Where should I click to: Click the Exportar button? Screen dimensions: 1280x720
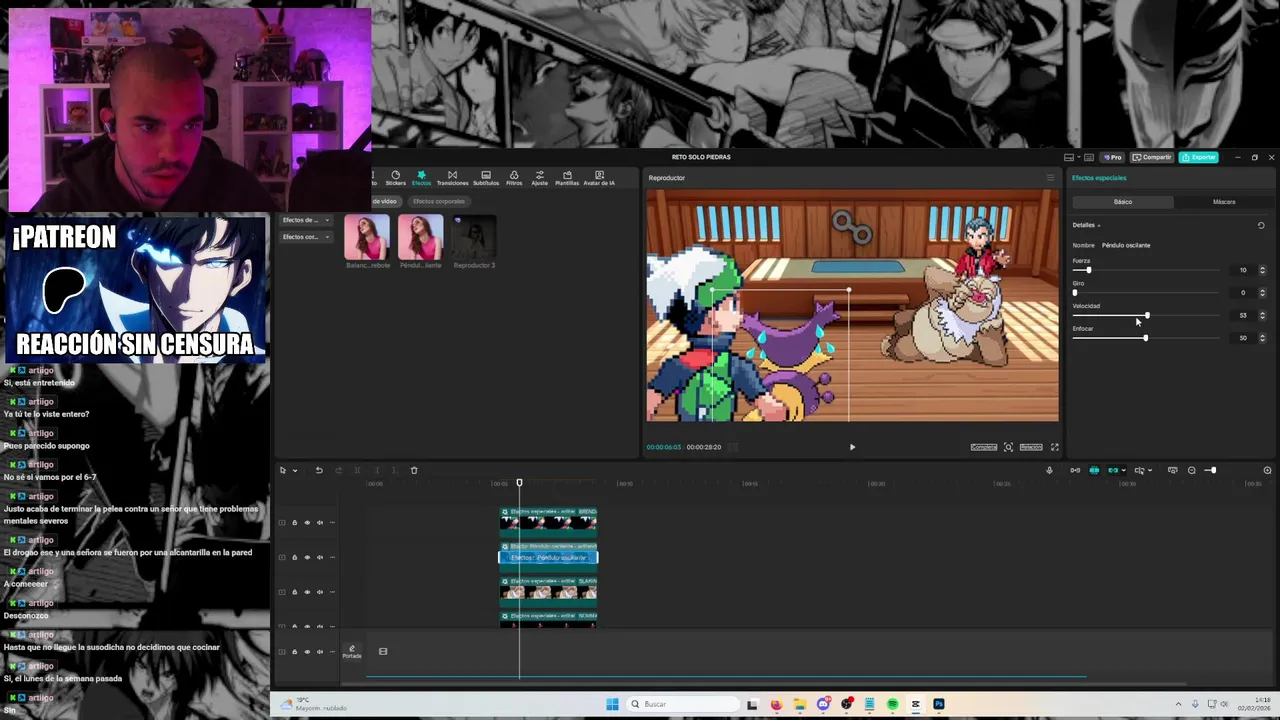pos(1198,157)
